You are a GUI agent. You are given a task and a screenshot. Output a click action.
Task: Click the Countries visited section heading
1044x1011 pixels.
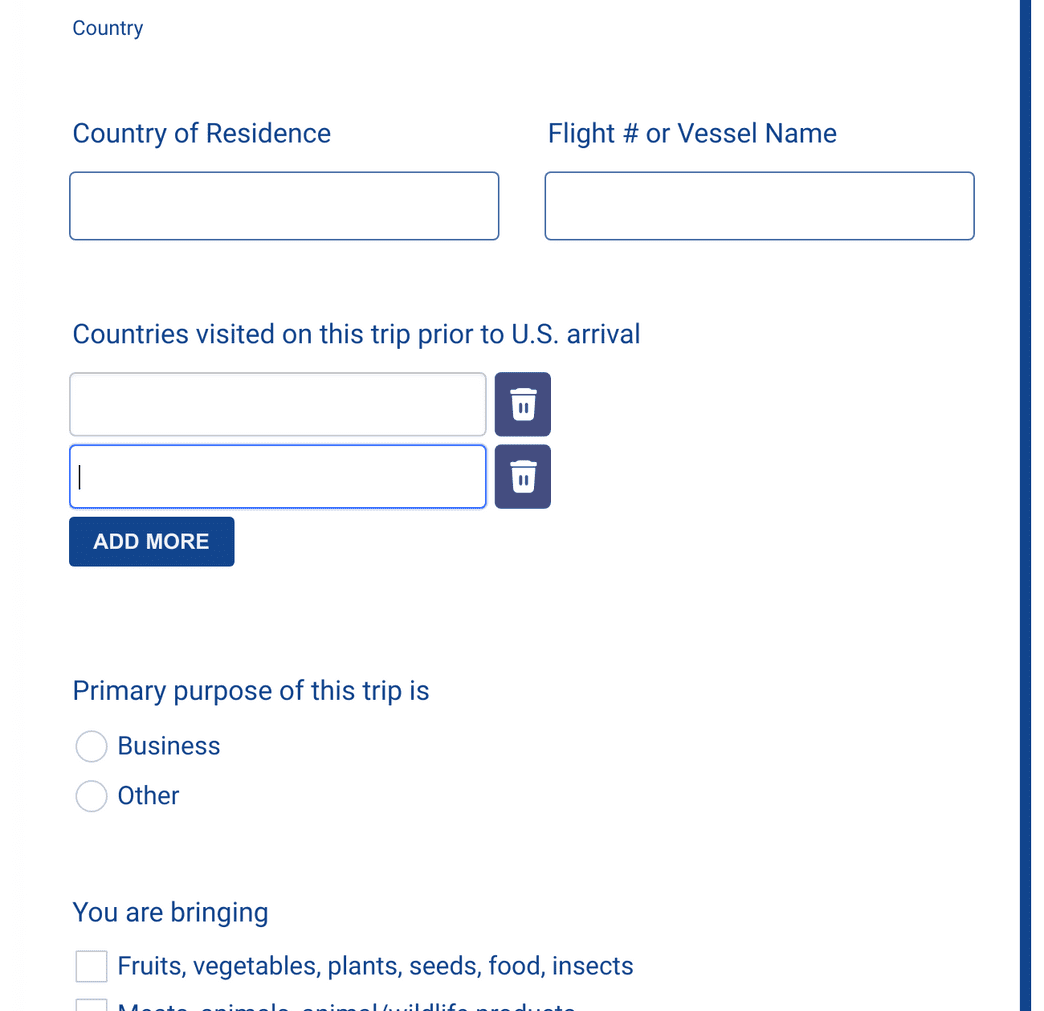coord(356,334)
